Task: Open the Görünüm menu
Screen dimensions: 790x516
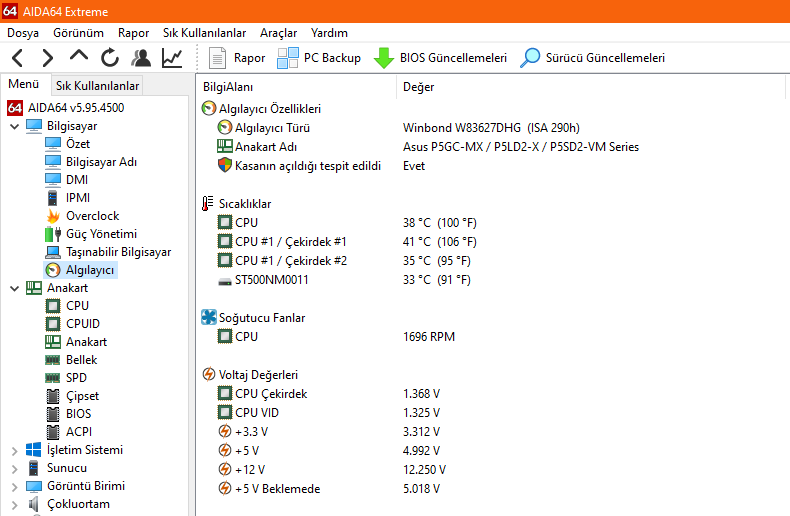Action: click(78, 32)
